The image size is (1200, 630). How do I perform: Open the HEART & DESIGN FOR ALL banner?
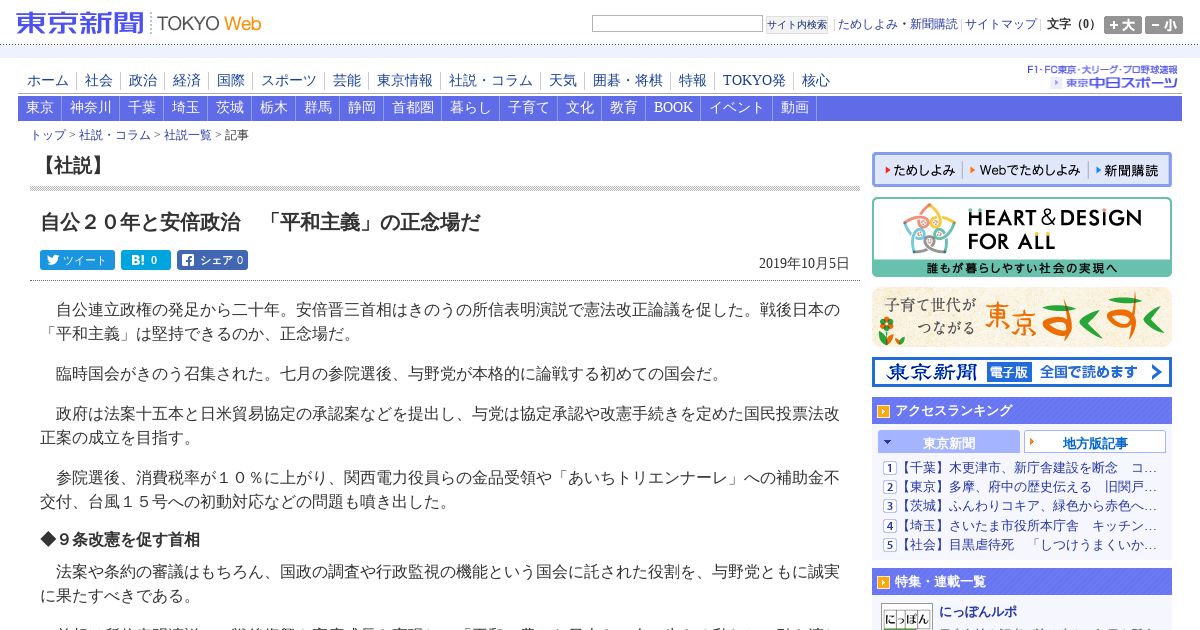pyautogui.click(x=1022, y=237)
